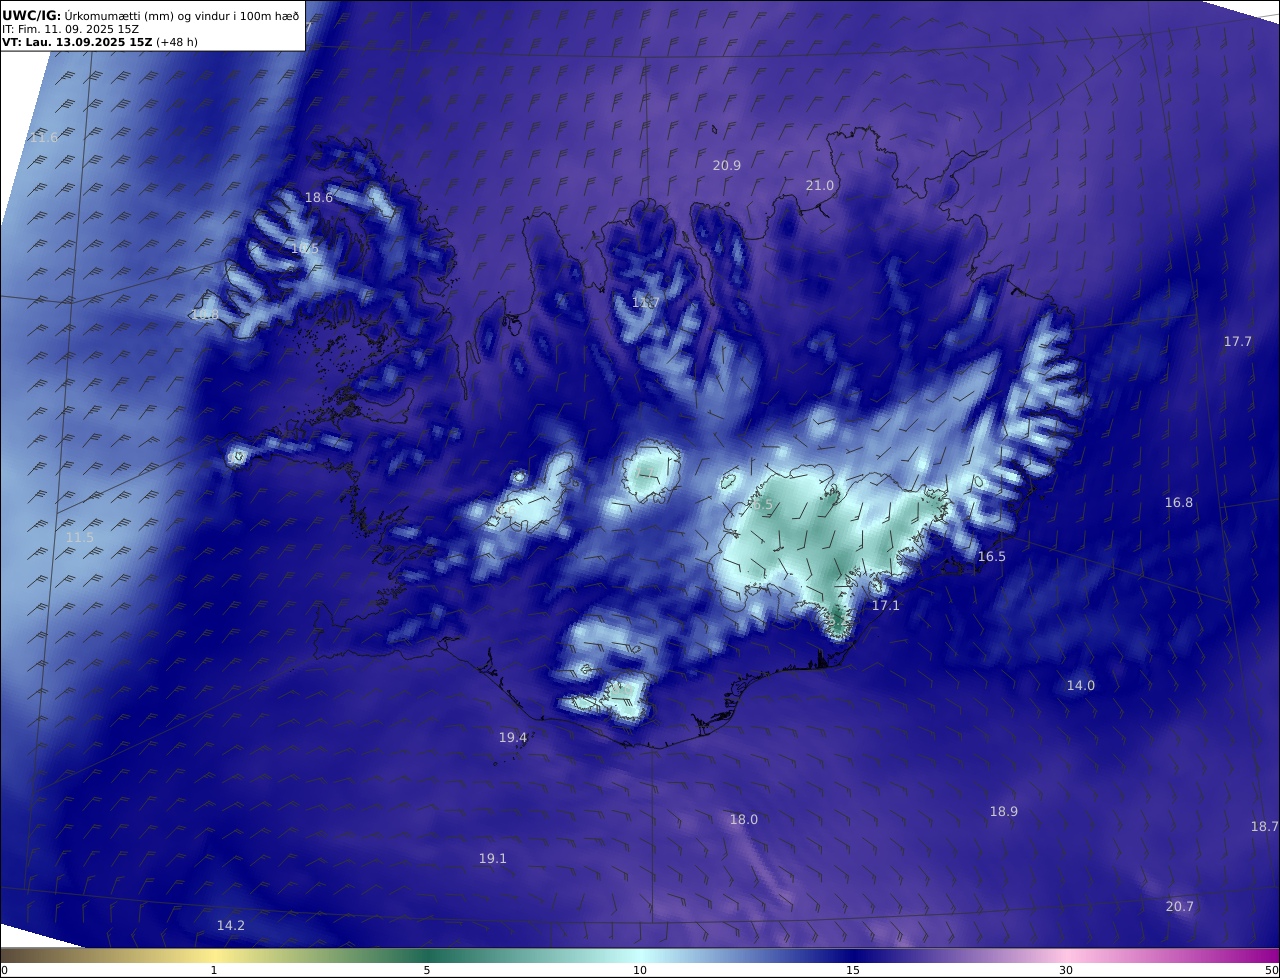Image resolution: width=1280 pixels, height=978 pixels.
Task: Click the '19.1' value label on the map
Action: 493,859
